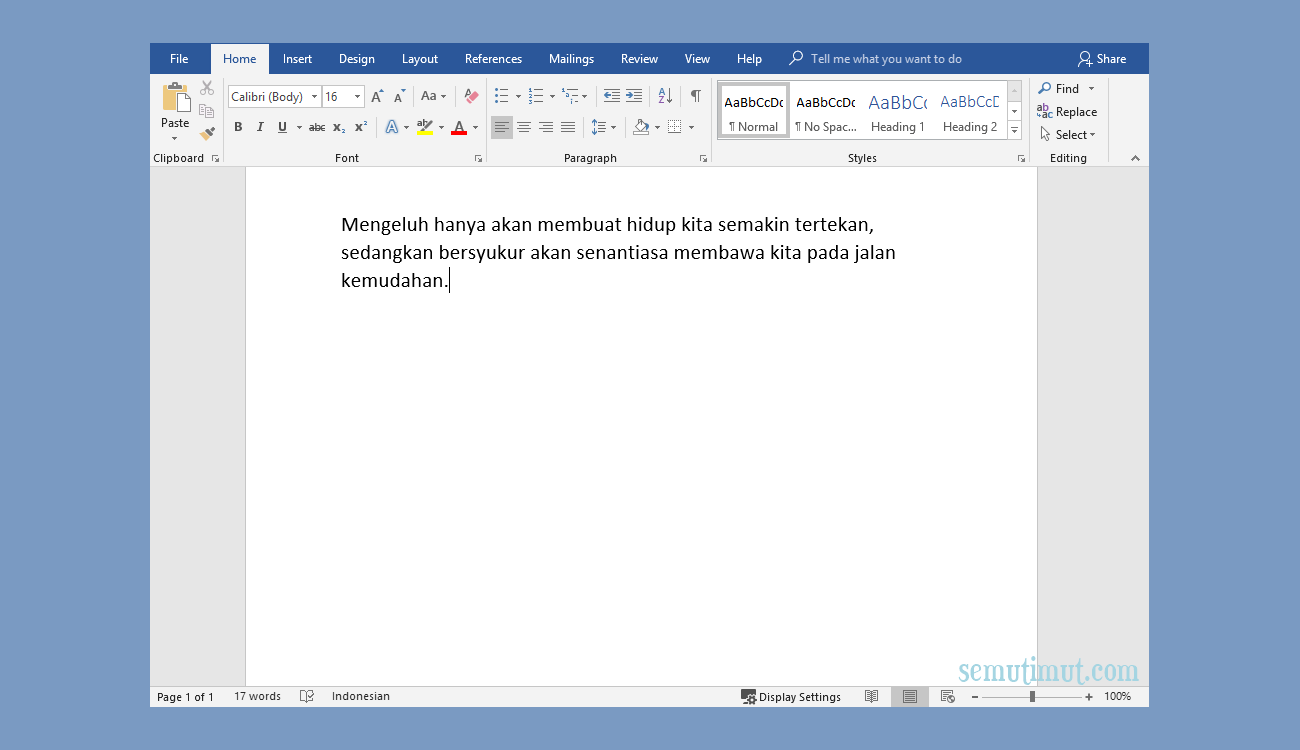Open the Change Case Aa menu
The width and height of the screenshot is (1300, 750).
tap(433, 97)
